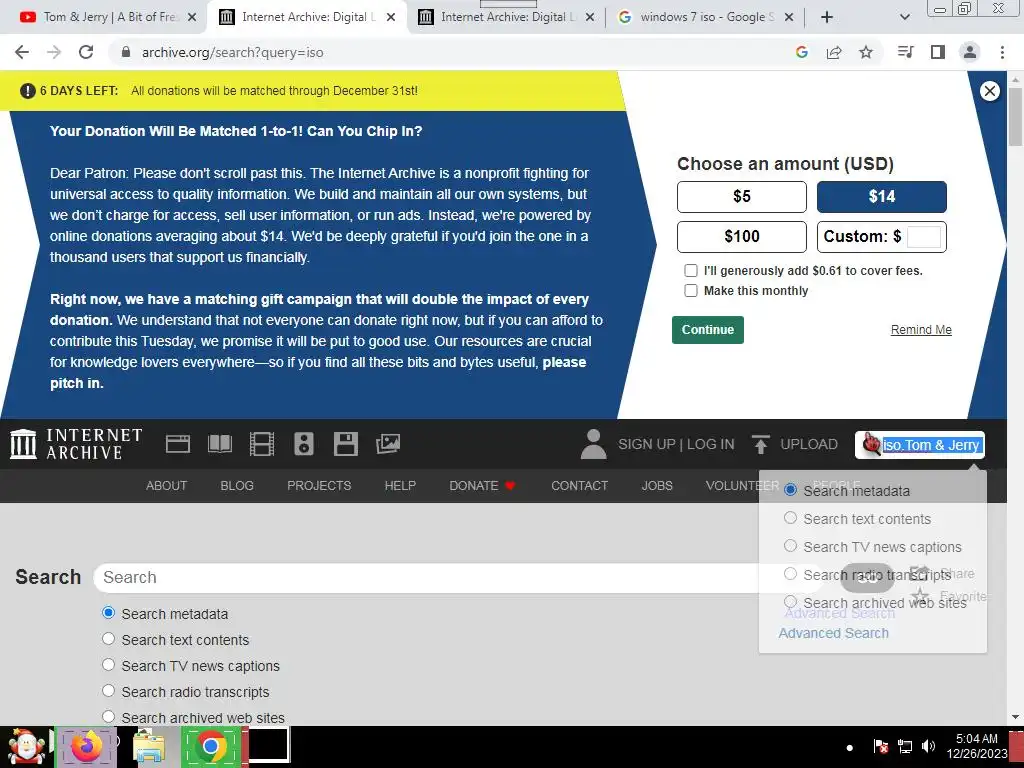Open the CONTACT menu item
Screen dimensions: 1024x768
coord(579,486)
